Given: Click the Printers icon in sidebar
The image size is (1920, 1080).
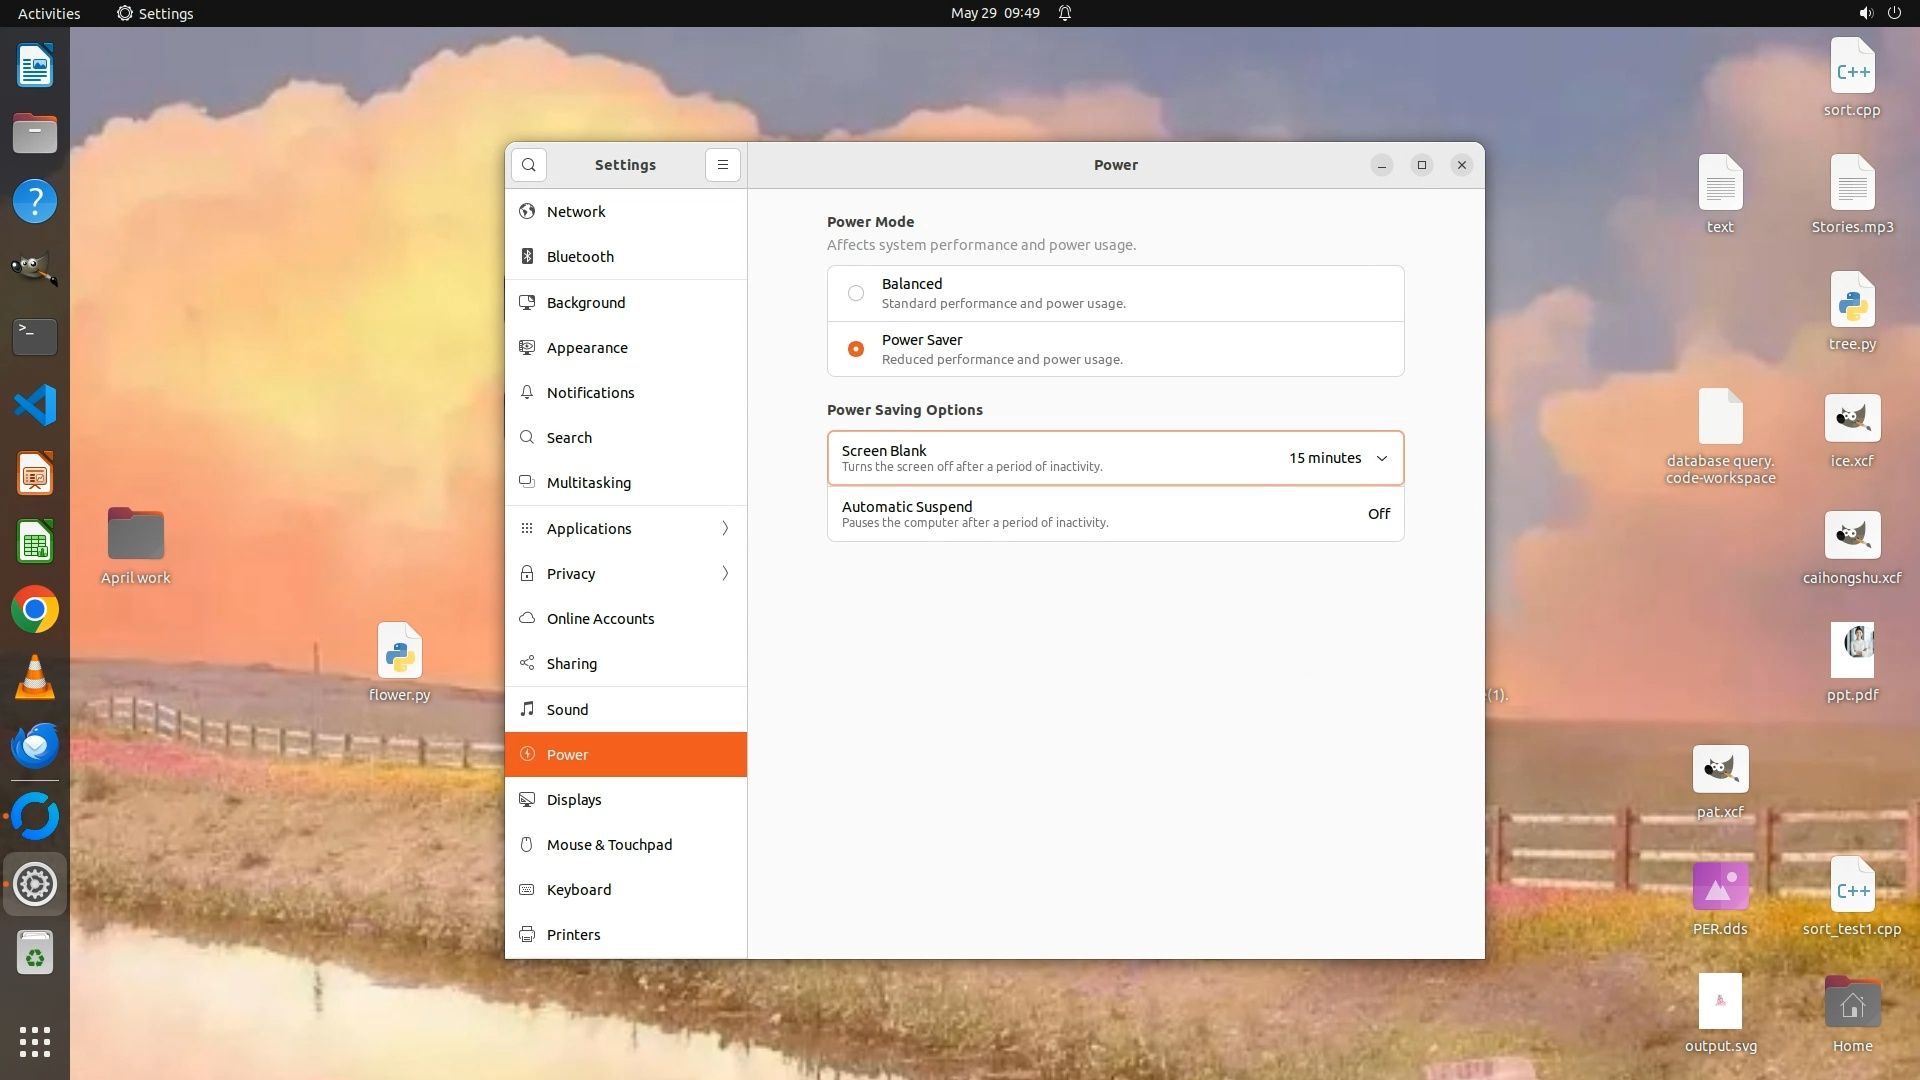Looking at the screenshot, I should 527,935.
